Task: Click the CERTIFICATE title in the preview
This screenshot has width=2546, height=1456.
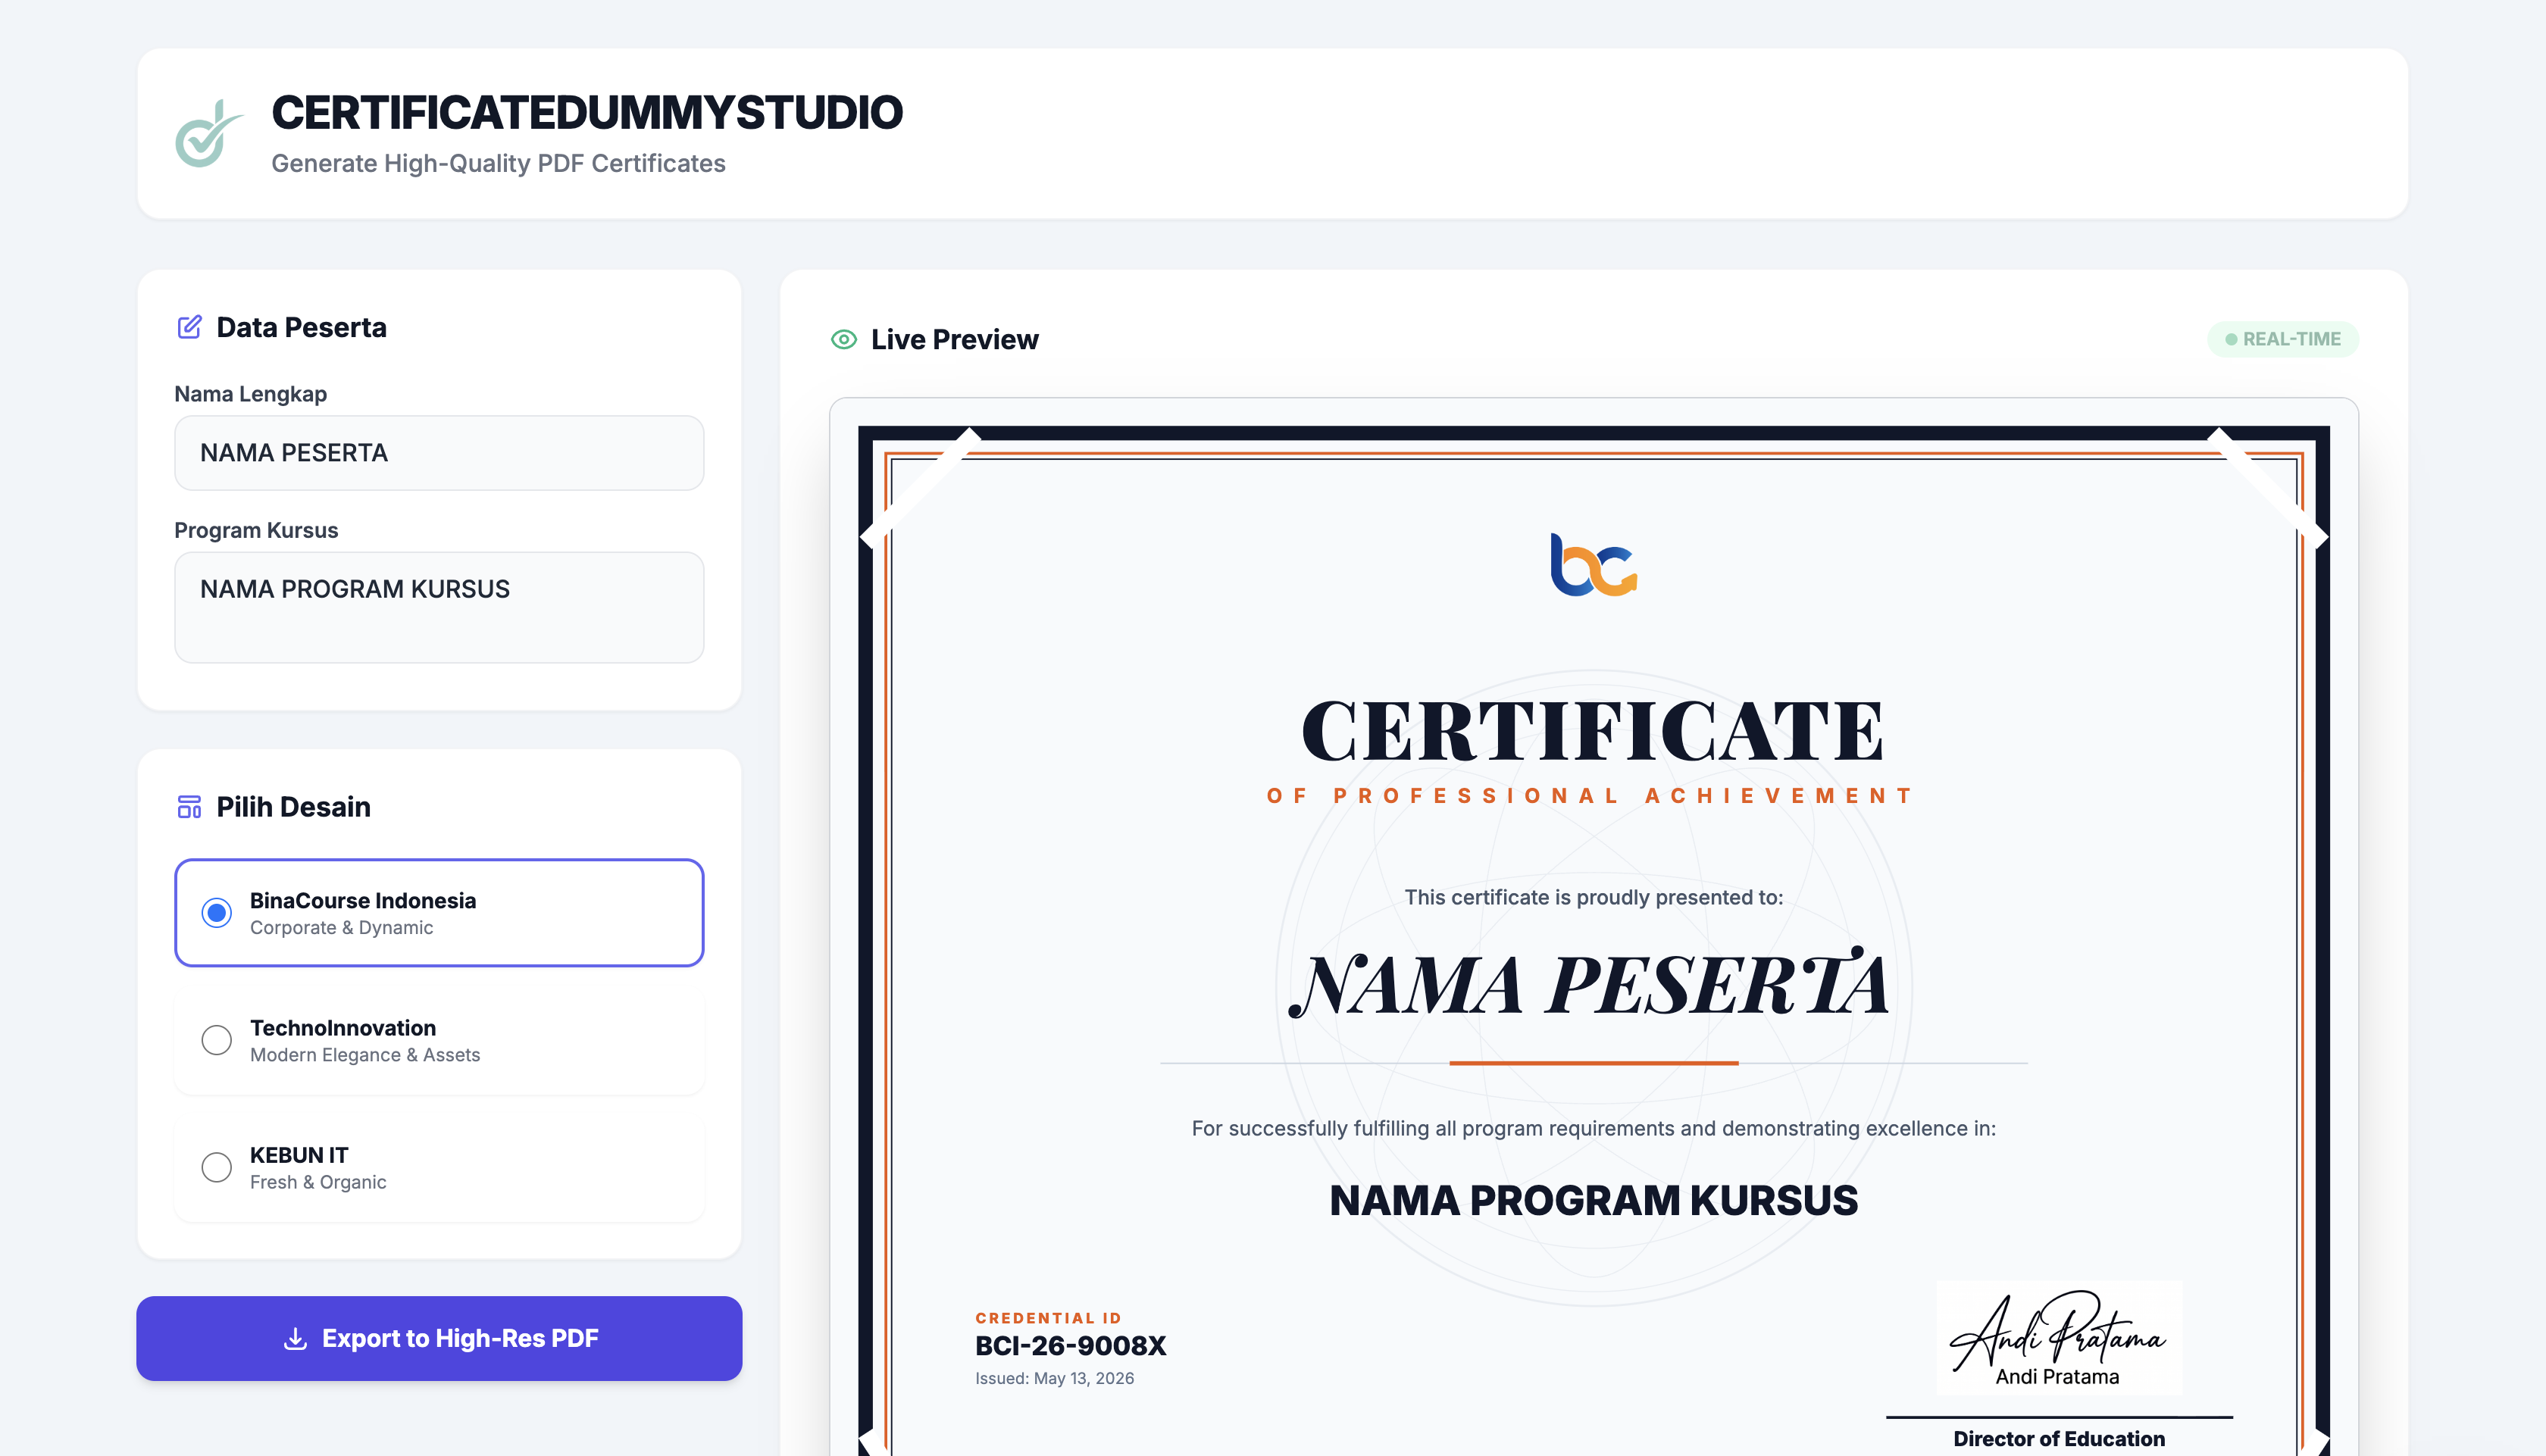Action: [x=1593, y=730]
